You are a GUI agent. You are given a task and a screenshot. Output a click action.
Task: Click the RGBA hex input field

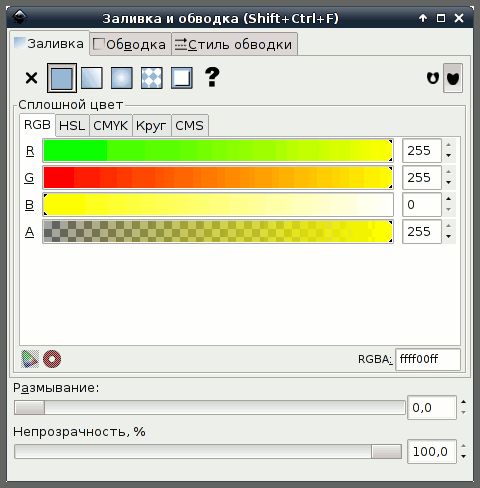pos(428,359)
